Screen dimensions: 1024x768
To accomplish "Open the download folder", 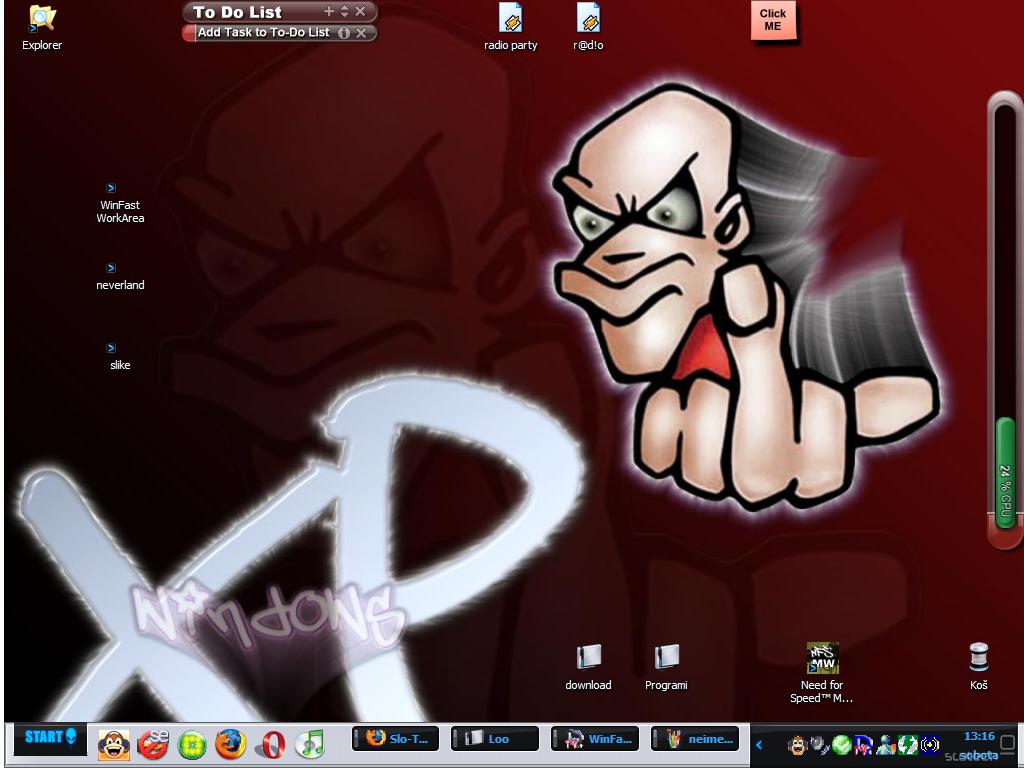I will point(588,667).
